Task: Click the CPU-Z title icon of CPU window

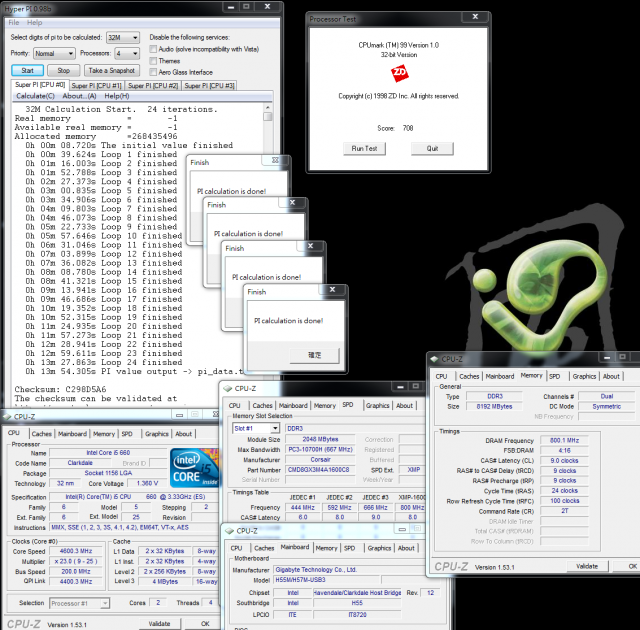Action: point(7,417)
